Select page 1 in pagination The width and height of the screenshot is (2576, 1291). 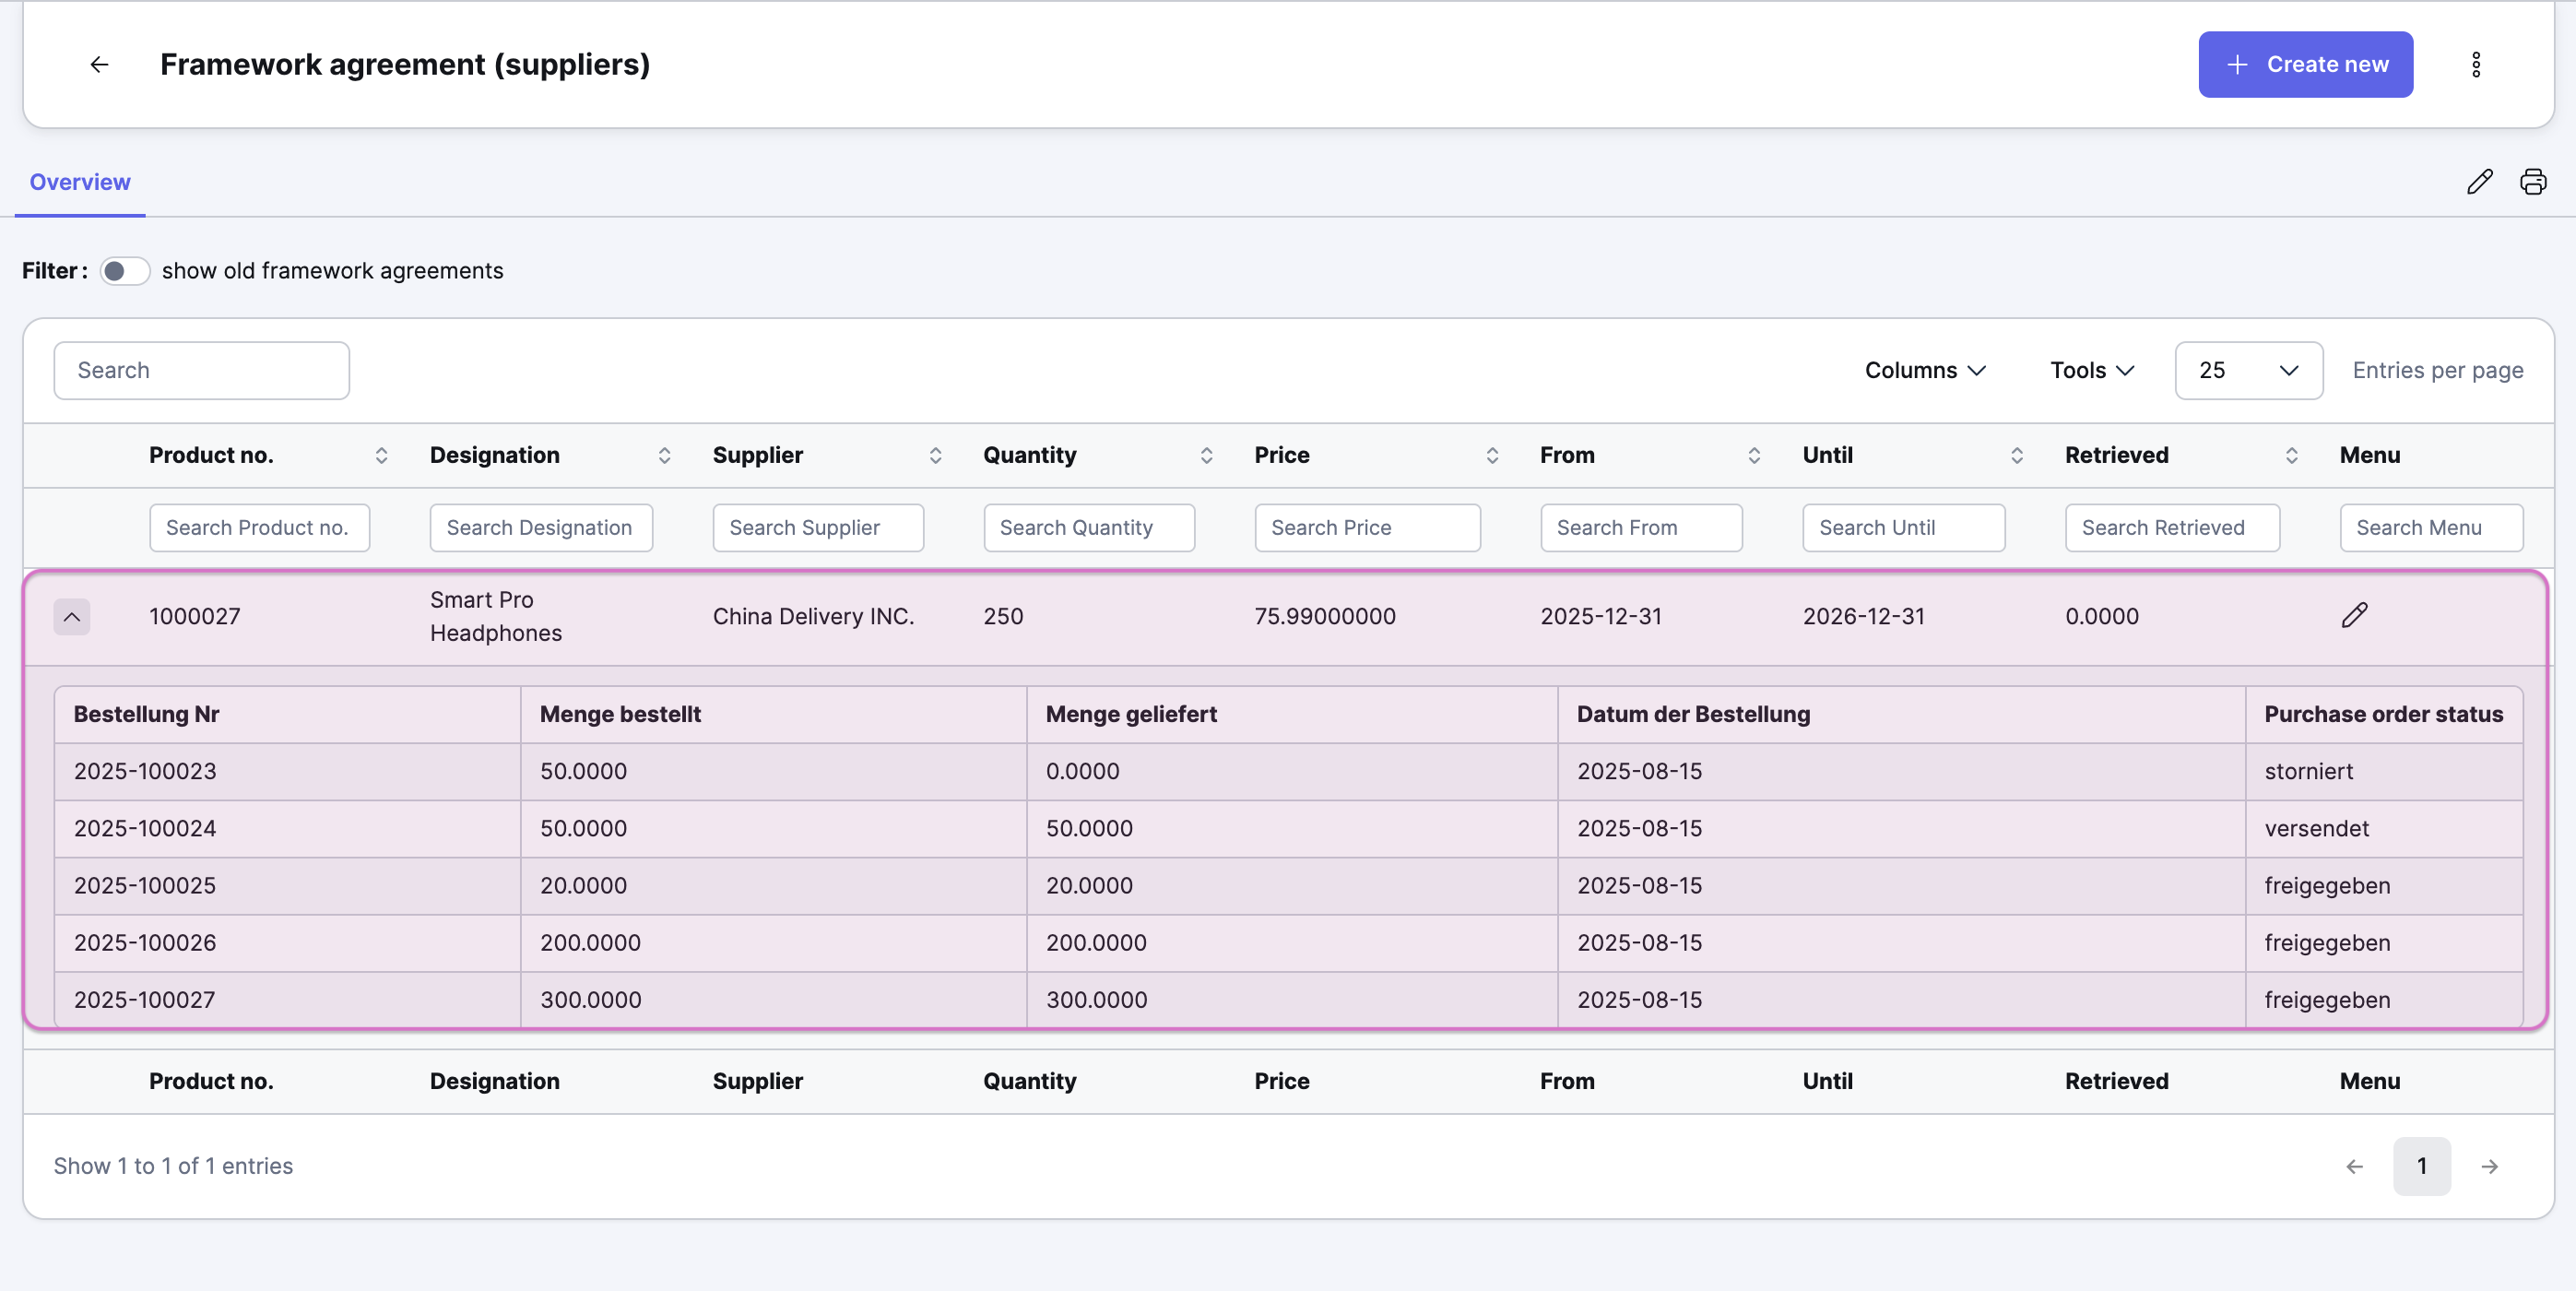tap(2421, 1166)
